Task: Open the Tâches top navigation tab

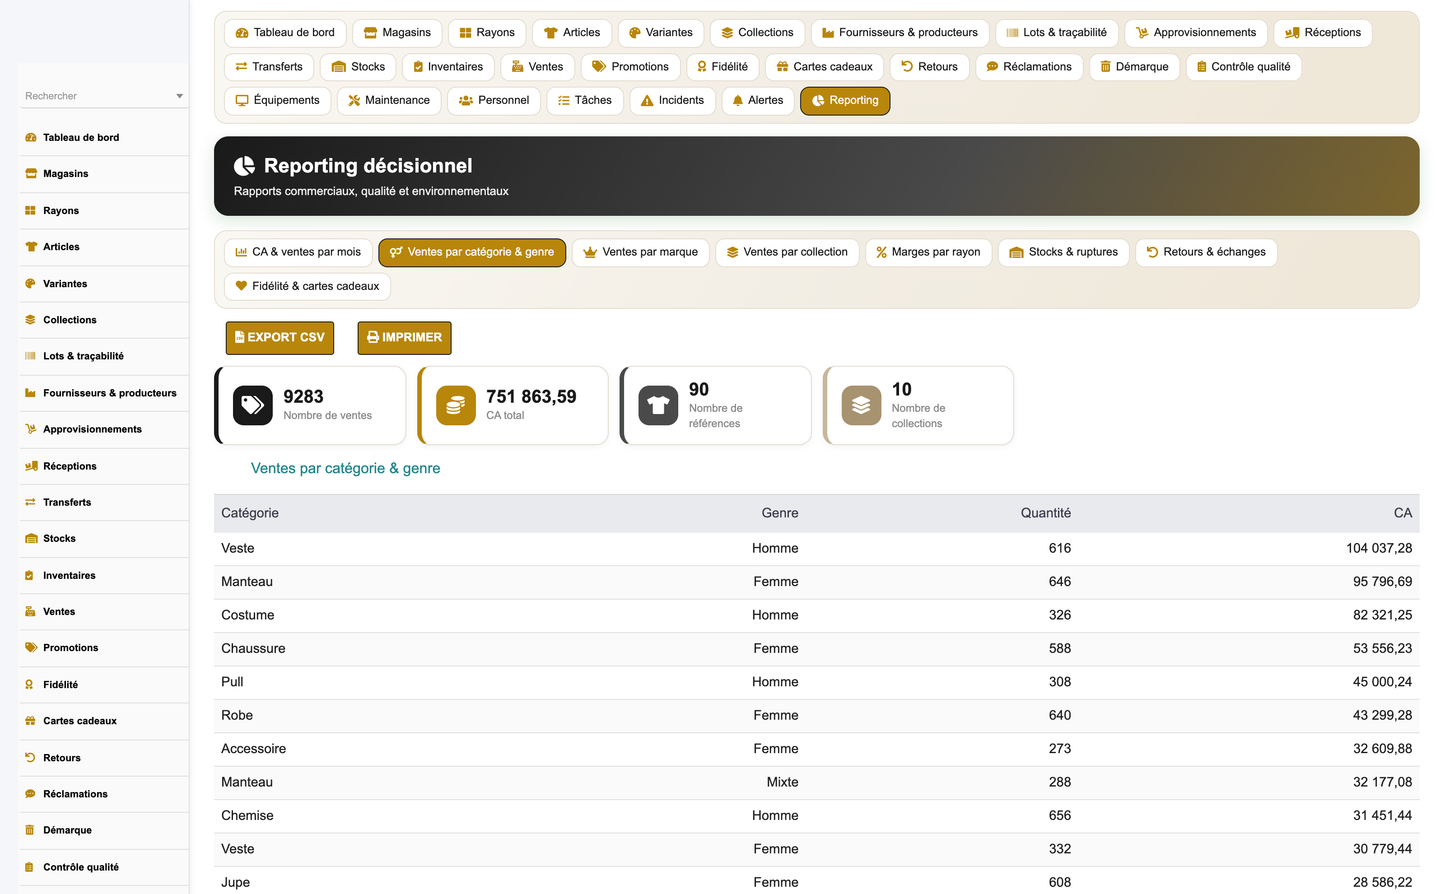Action: (x=585, y=101)
